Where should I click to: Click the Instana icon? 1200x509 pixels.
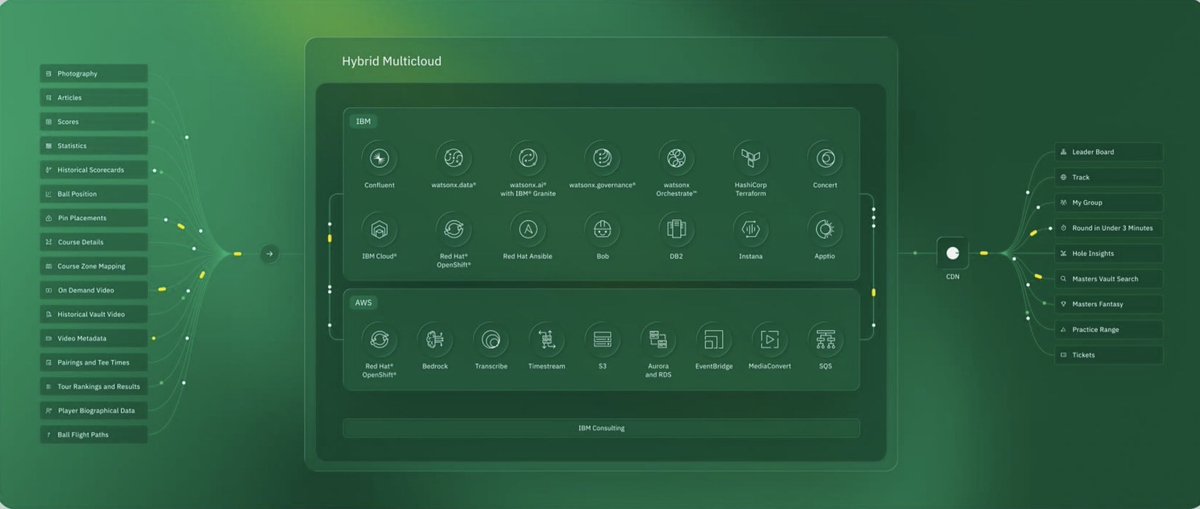tap(750, 229)
